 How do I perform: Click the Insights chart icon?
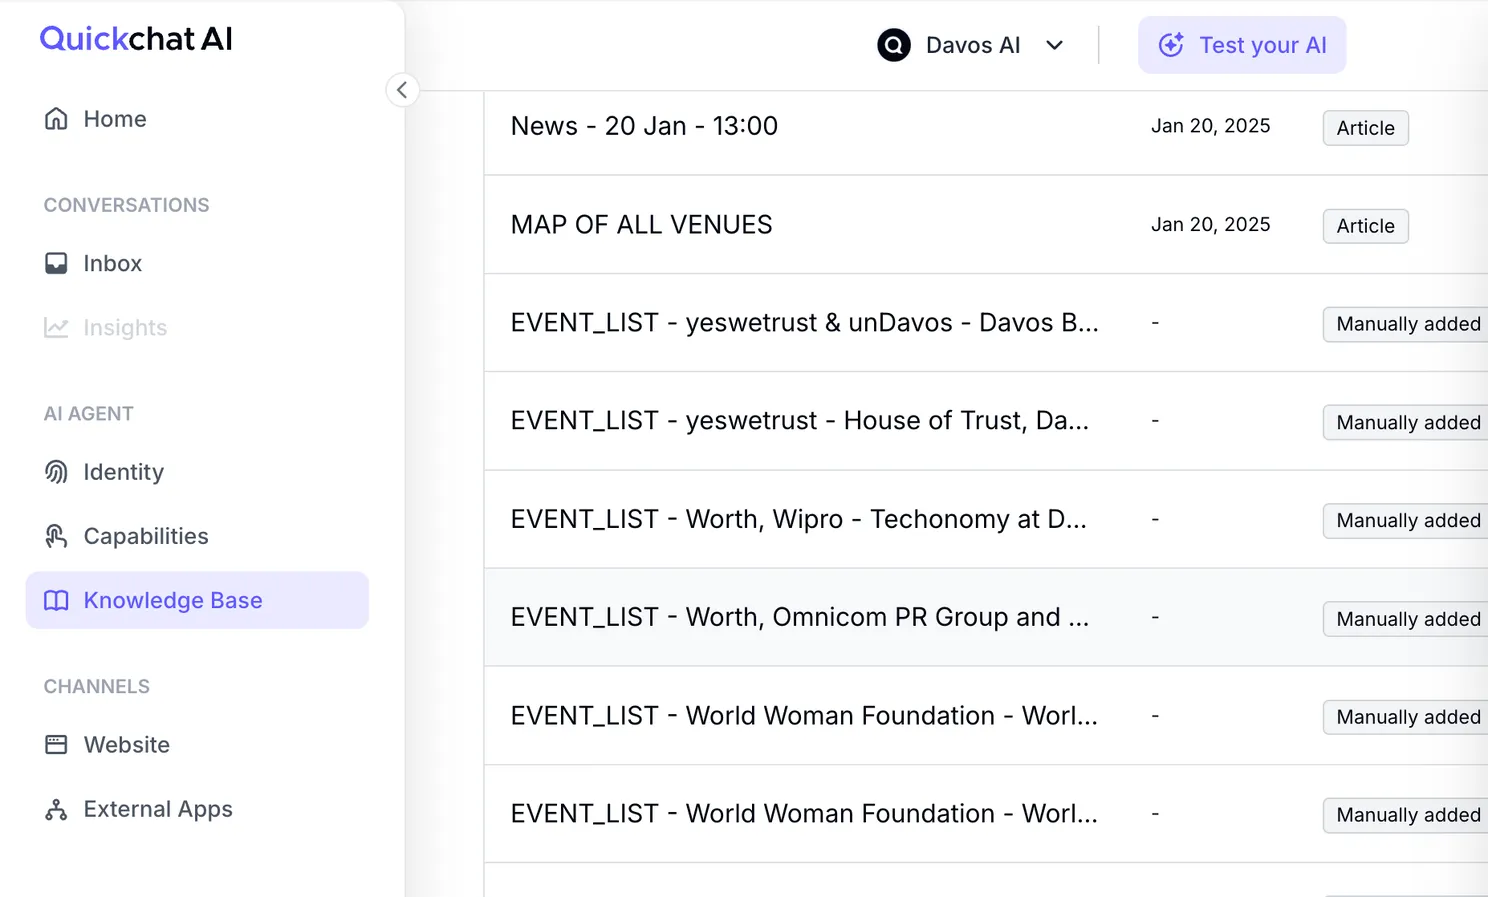pos(56,328)
